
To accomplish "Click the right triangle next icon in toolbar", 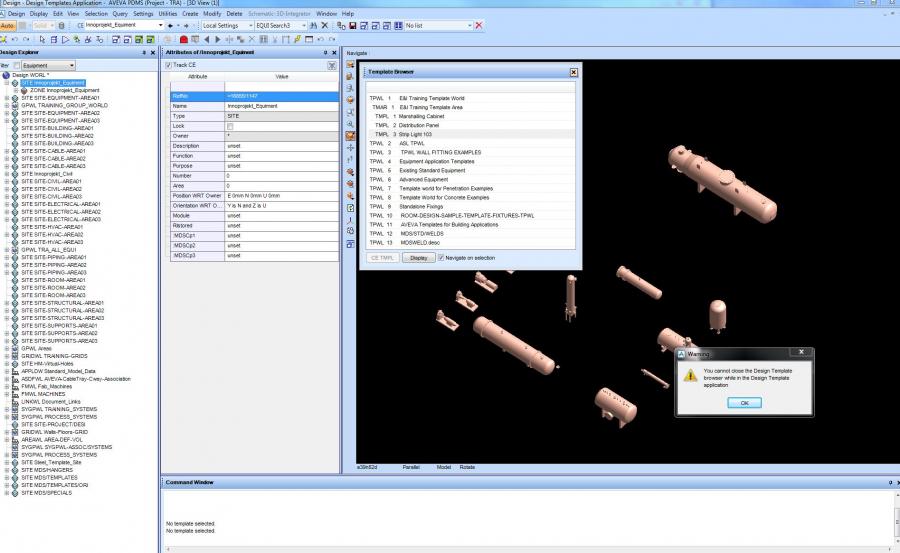I will click(218, 40).
